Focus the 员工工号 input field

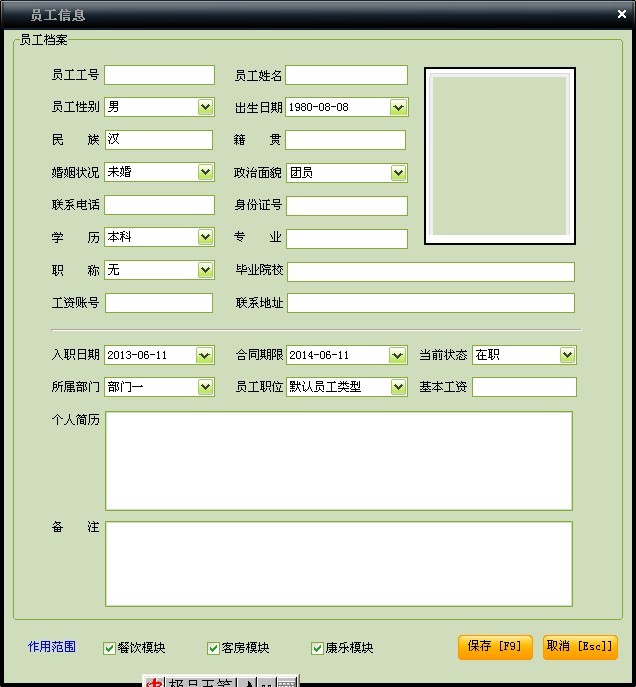(x=159, y=75)
